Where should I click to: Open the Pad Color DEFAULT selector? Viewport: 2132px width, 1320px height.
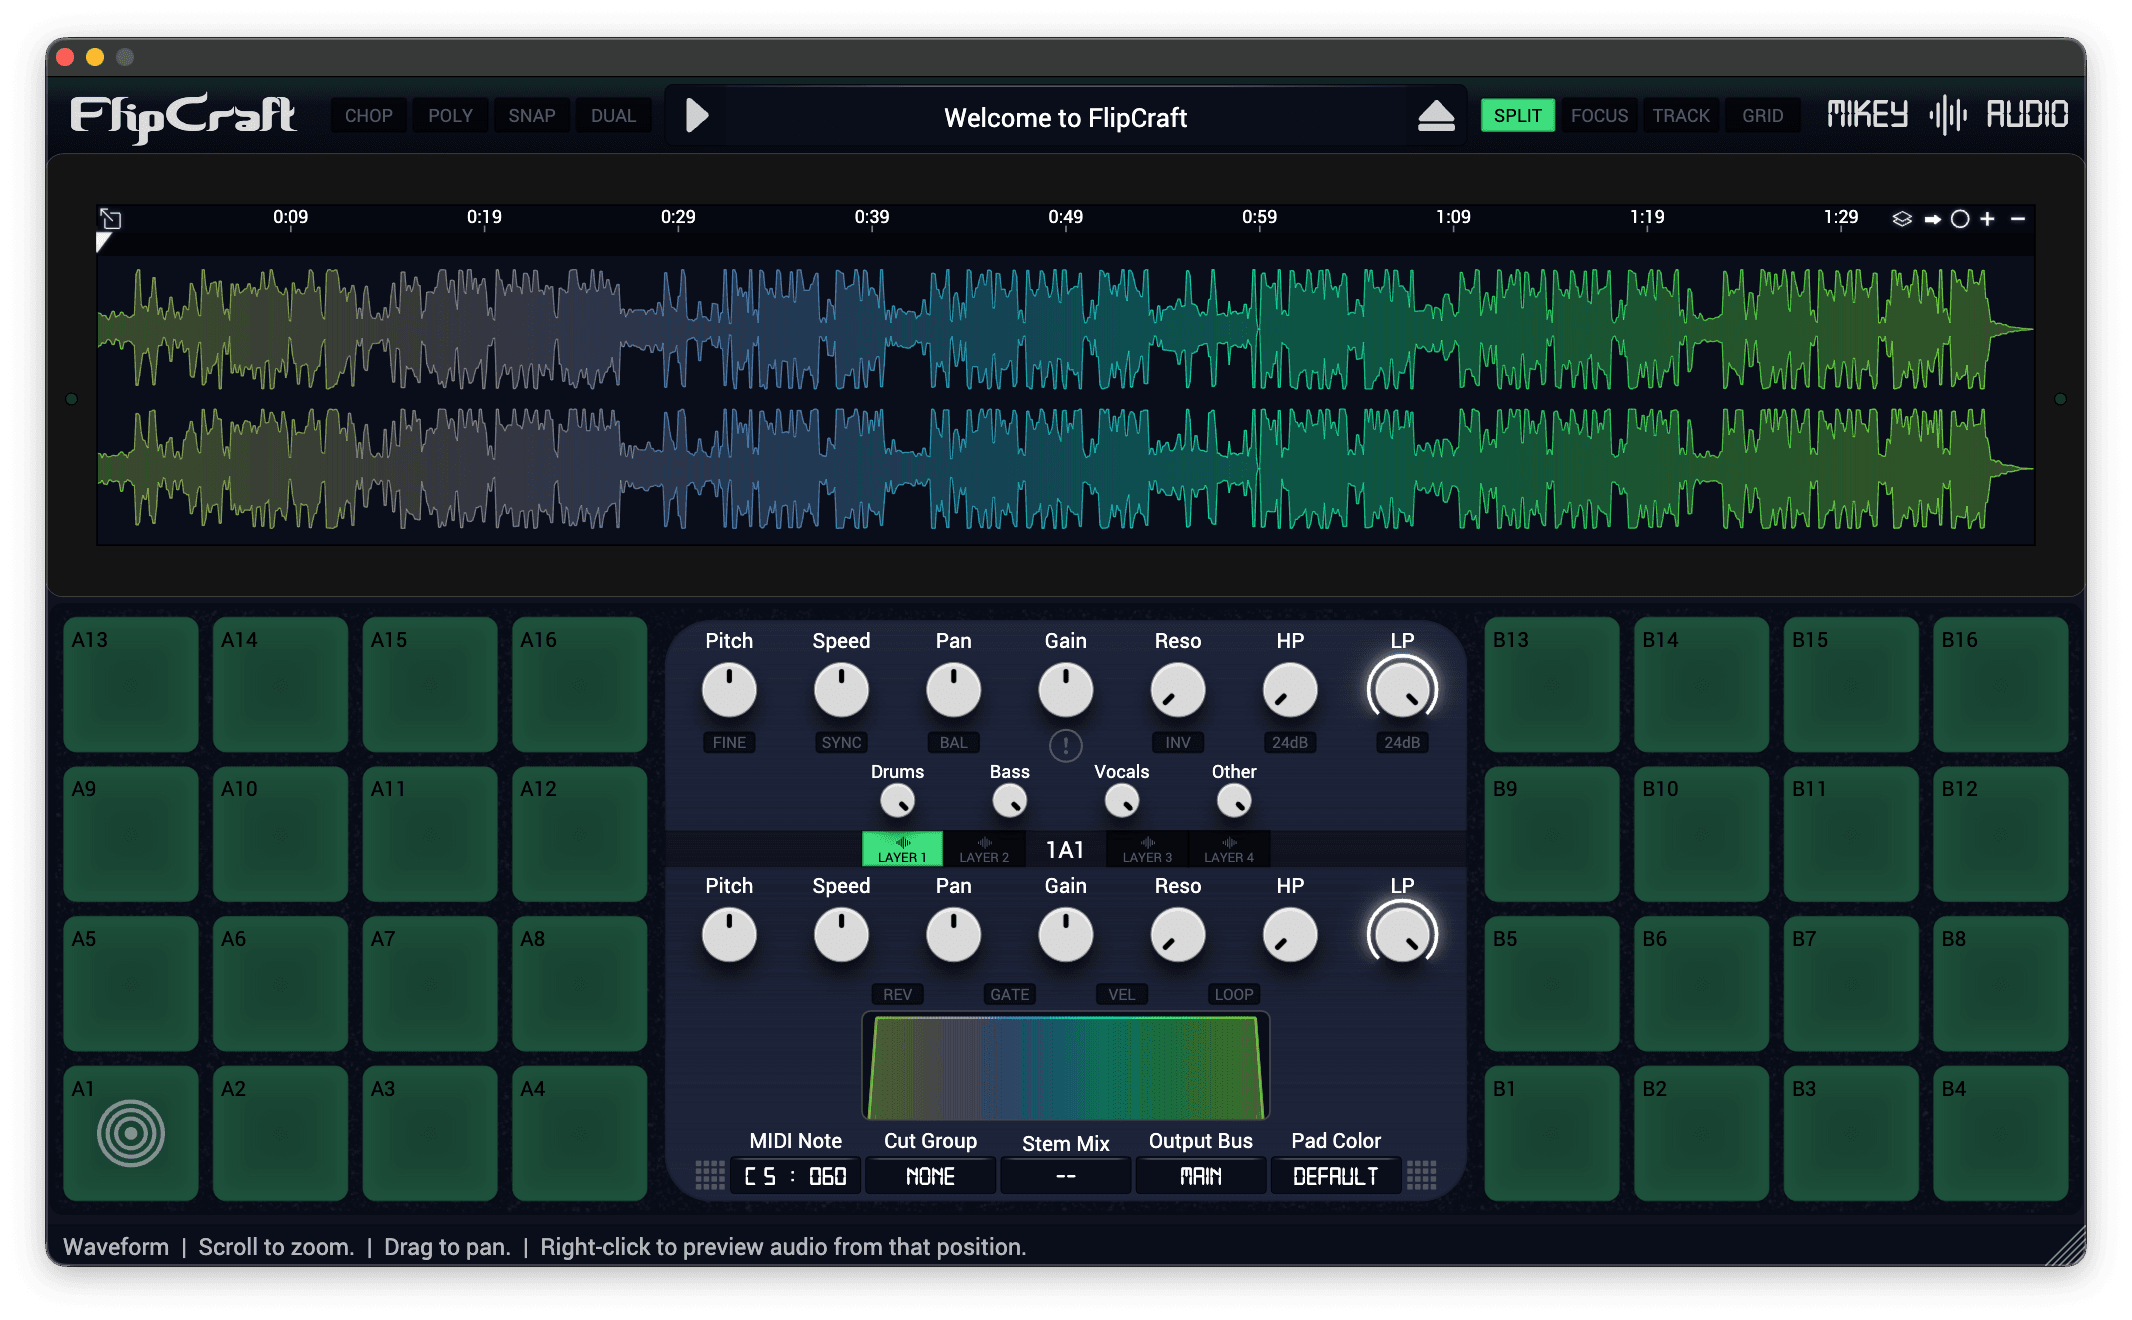(x=1335, y=1176)
